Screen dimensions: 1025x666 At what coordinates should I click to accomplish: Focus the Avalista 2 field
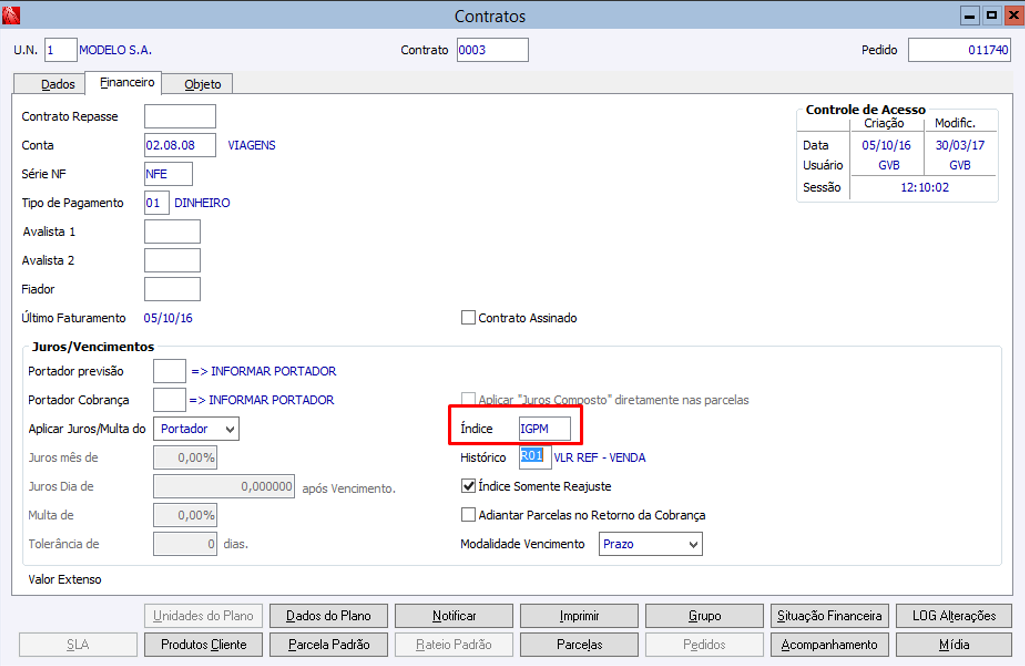coord(173,260)
